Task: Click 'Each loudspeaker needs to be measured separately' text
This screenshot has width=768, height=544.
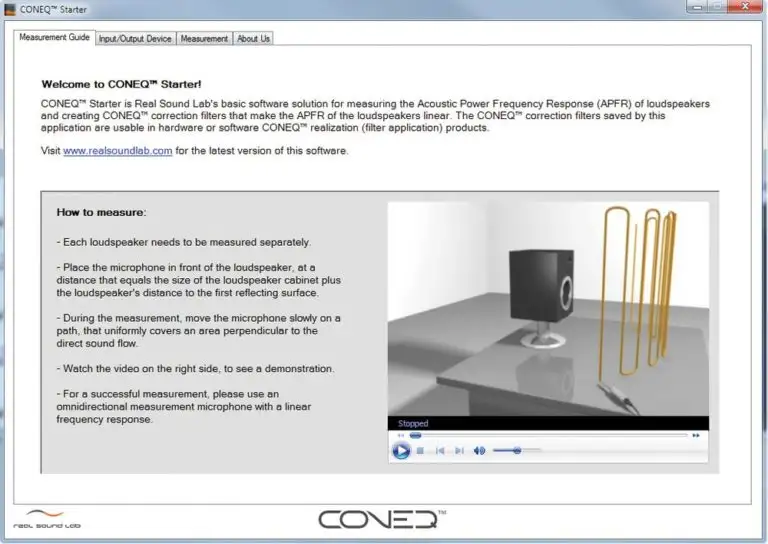Action: click(186, 242)
